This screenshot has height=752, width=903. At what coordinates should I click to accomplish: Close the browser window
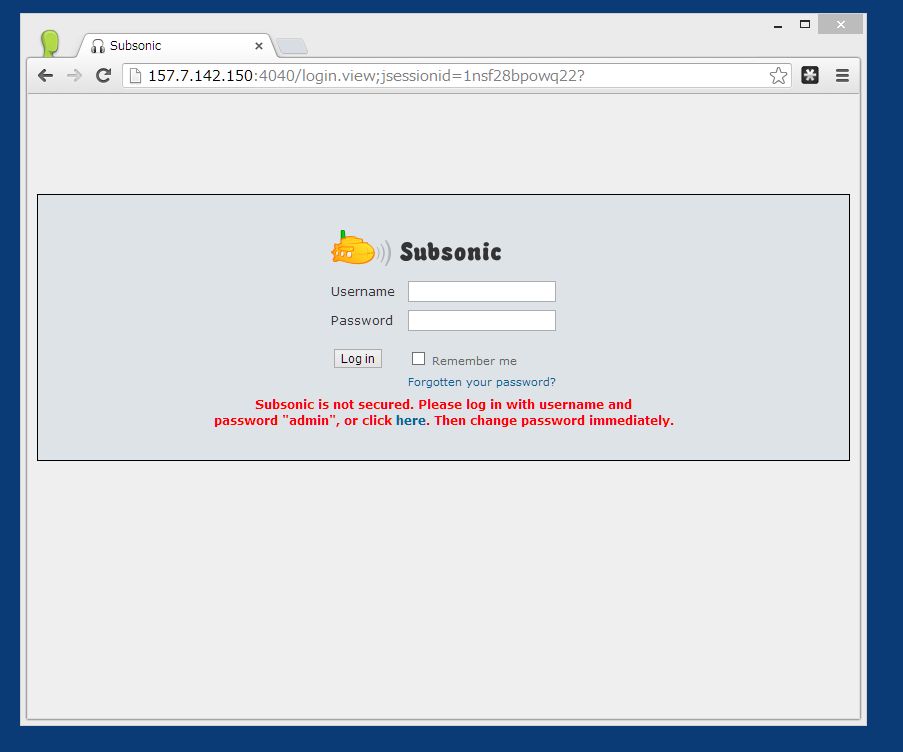(840, 24)
